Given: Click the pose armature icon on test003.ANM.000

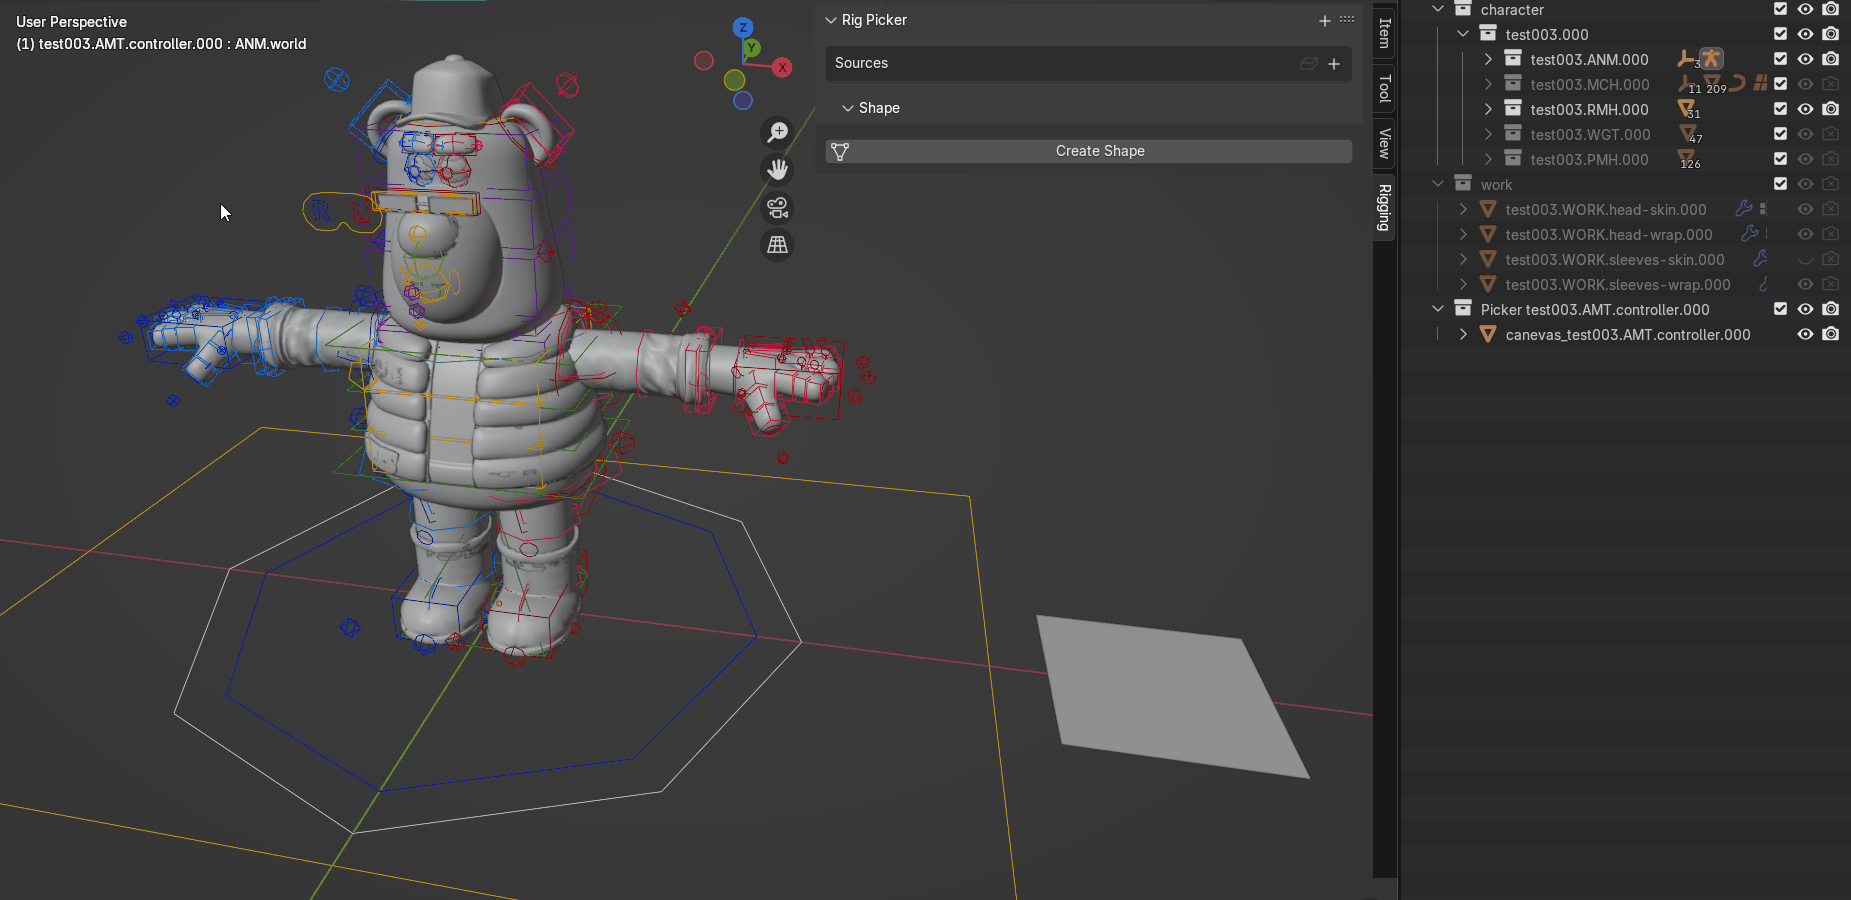Looking at the screenshot, I should point(1711,59).
